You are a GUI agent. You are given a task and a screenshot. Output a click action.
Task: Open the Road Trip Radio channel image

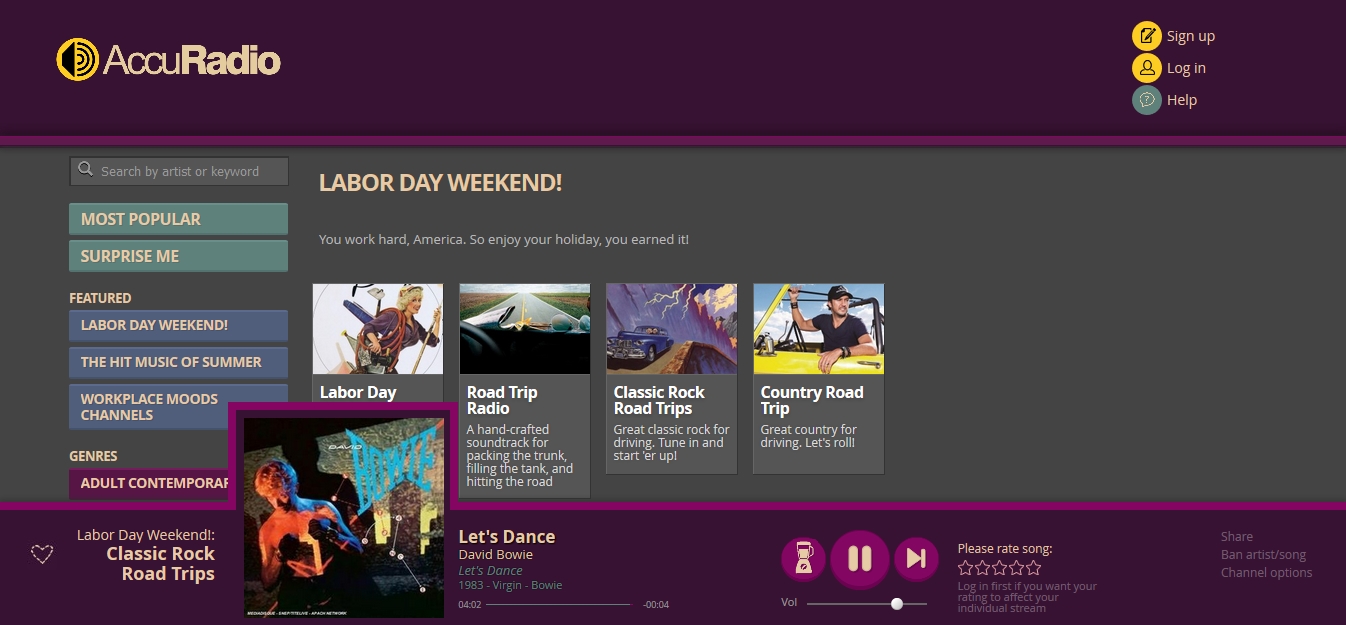pos(525,329)
